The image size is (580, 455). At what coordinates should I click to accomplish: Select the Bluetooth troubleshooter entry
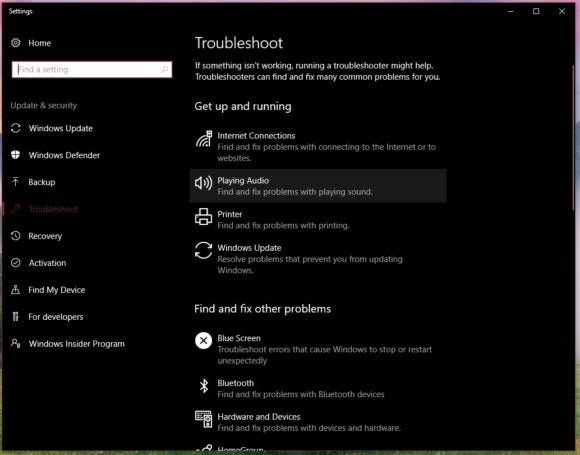coord(318,388)
